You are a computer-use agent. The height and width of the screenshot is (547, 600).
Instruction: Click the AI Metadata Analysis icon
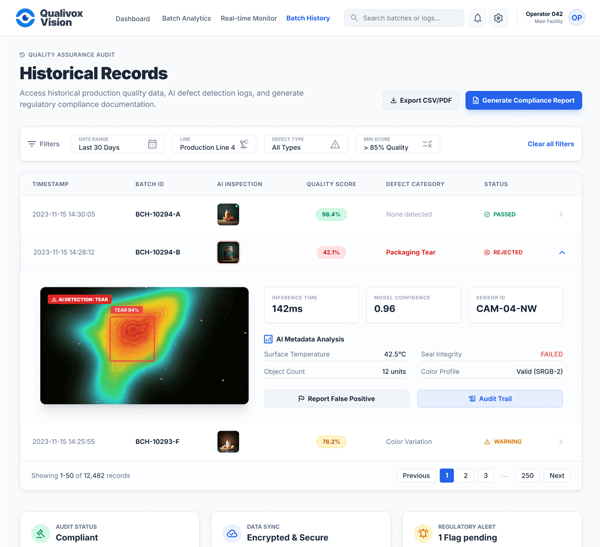point(268,339)
